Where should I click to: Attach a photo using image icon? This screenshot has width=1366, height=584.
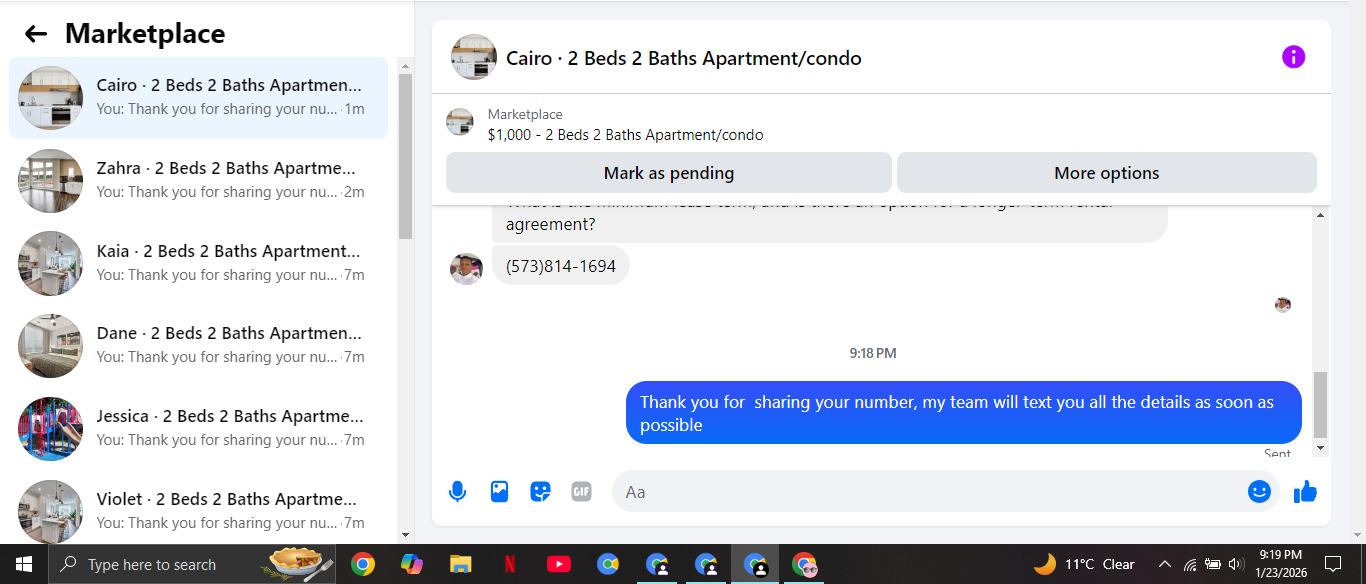click(x=499, y=492)
